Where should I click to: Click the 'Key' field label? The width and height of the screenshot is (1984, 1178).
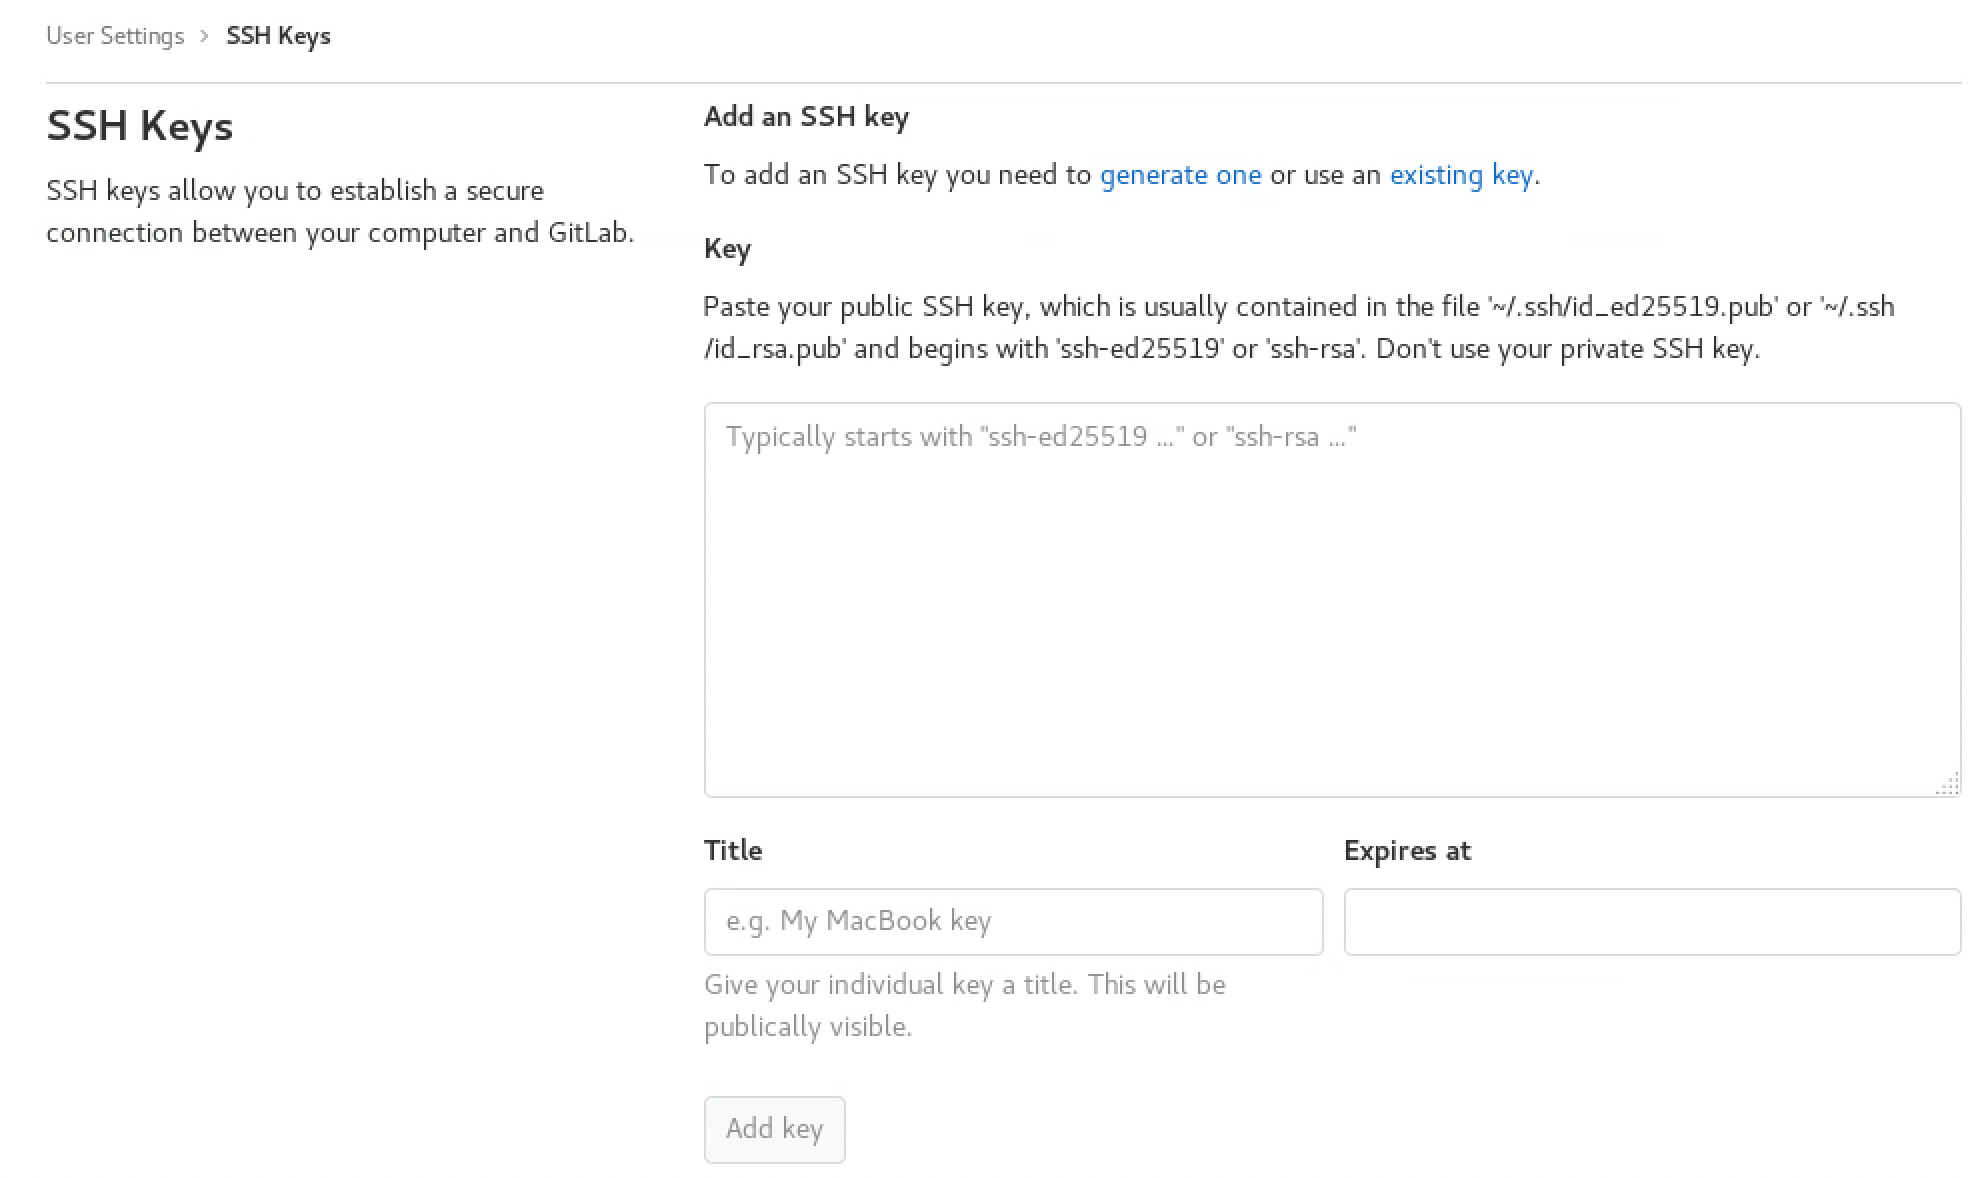727,249
